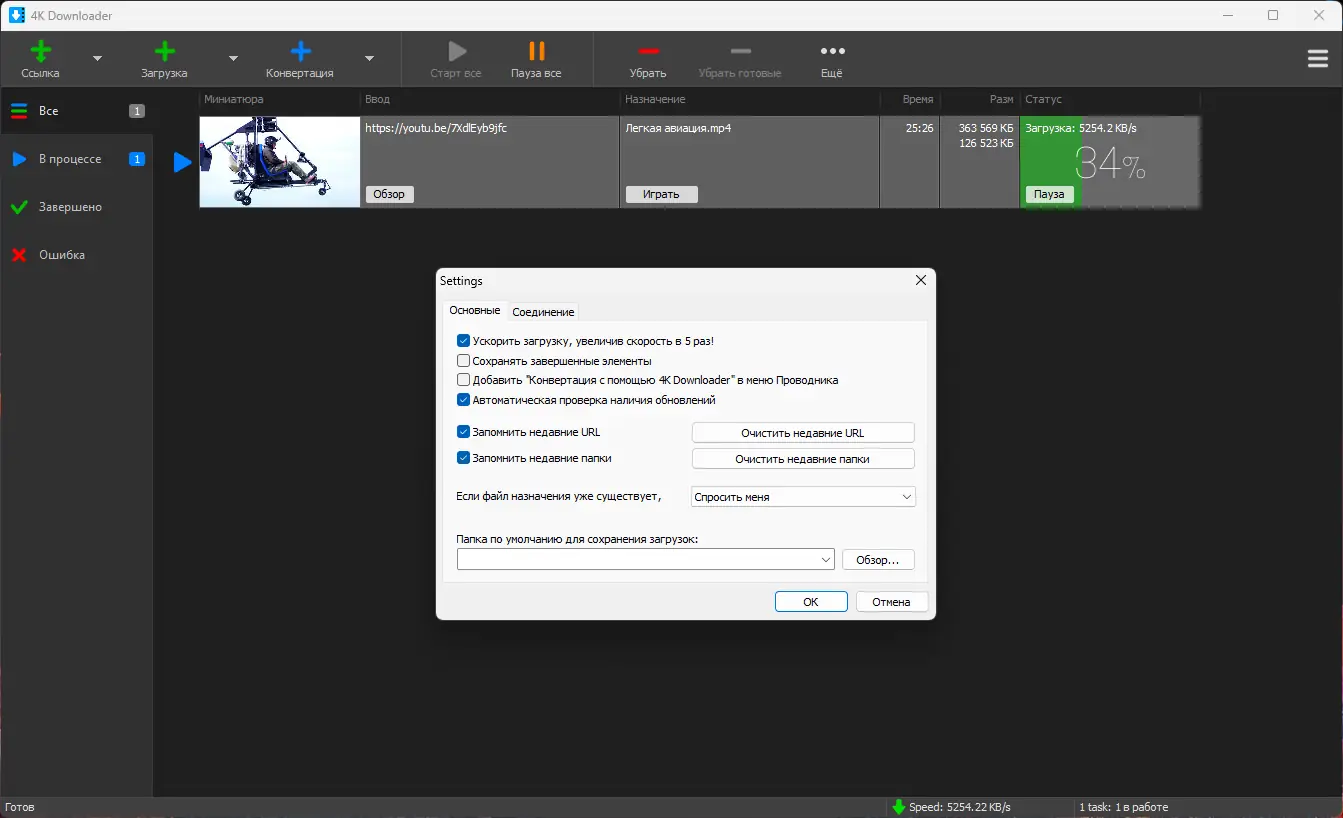Select the Ошибка filter
Screen dimensions: 1343x818
[x=76, y=255]
